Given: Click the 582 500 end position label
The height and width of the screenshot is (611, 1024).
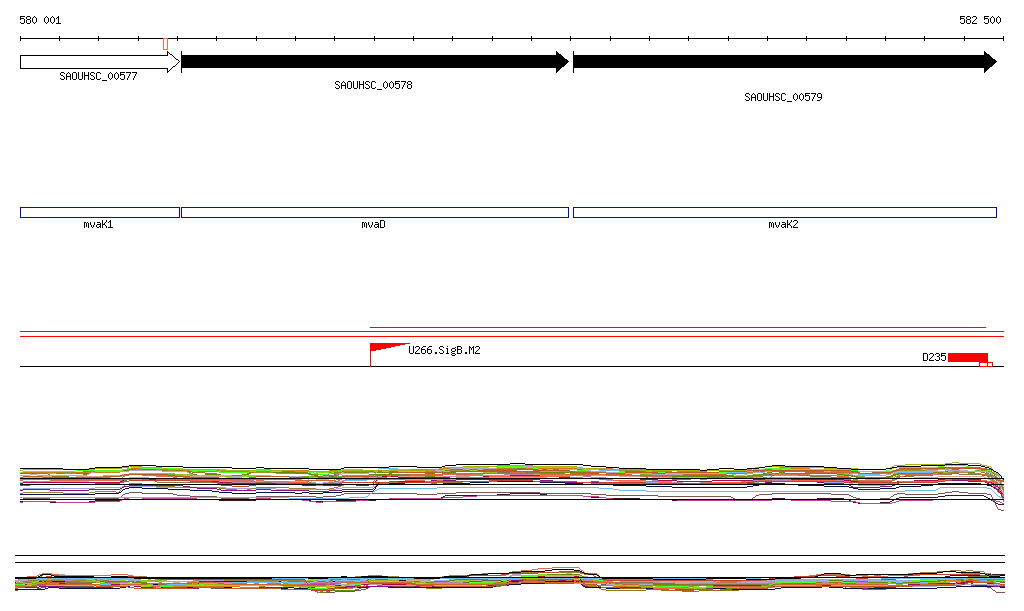Looking at the screenshot, I should point(980,20).
